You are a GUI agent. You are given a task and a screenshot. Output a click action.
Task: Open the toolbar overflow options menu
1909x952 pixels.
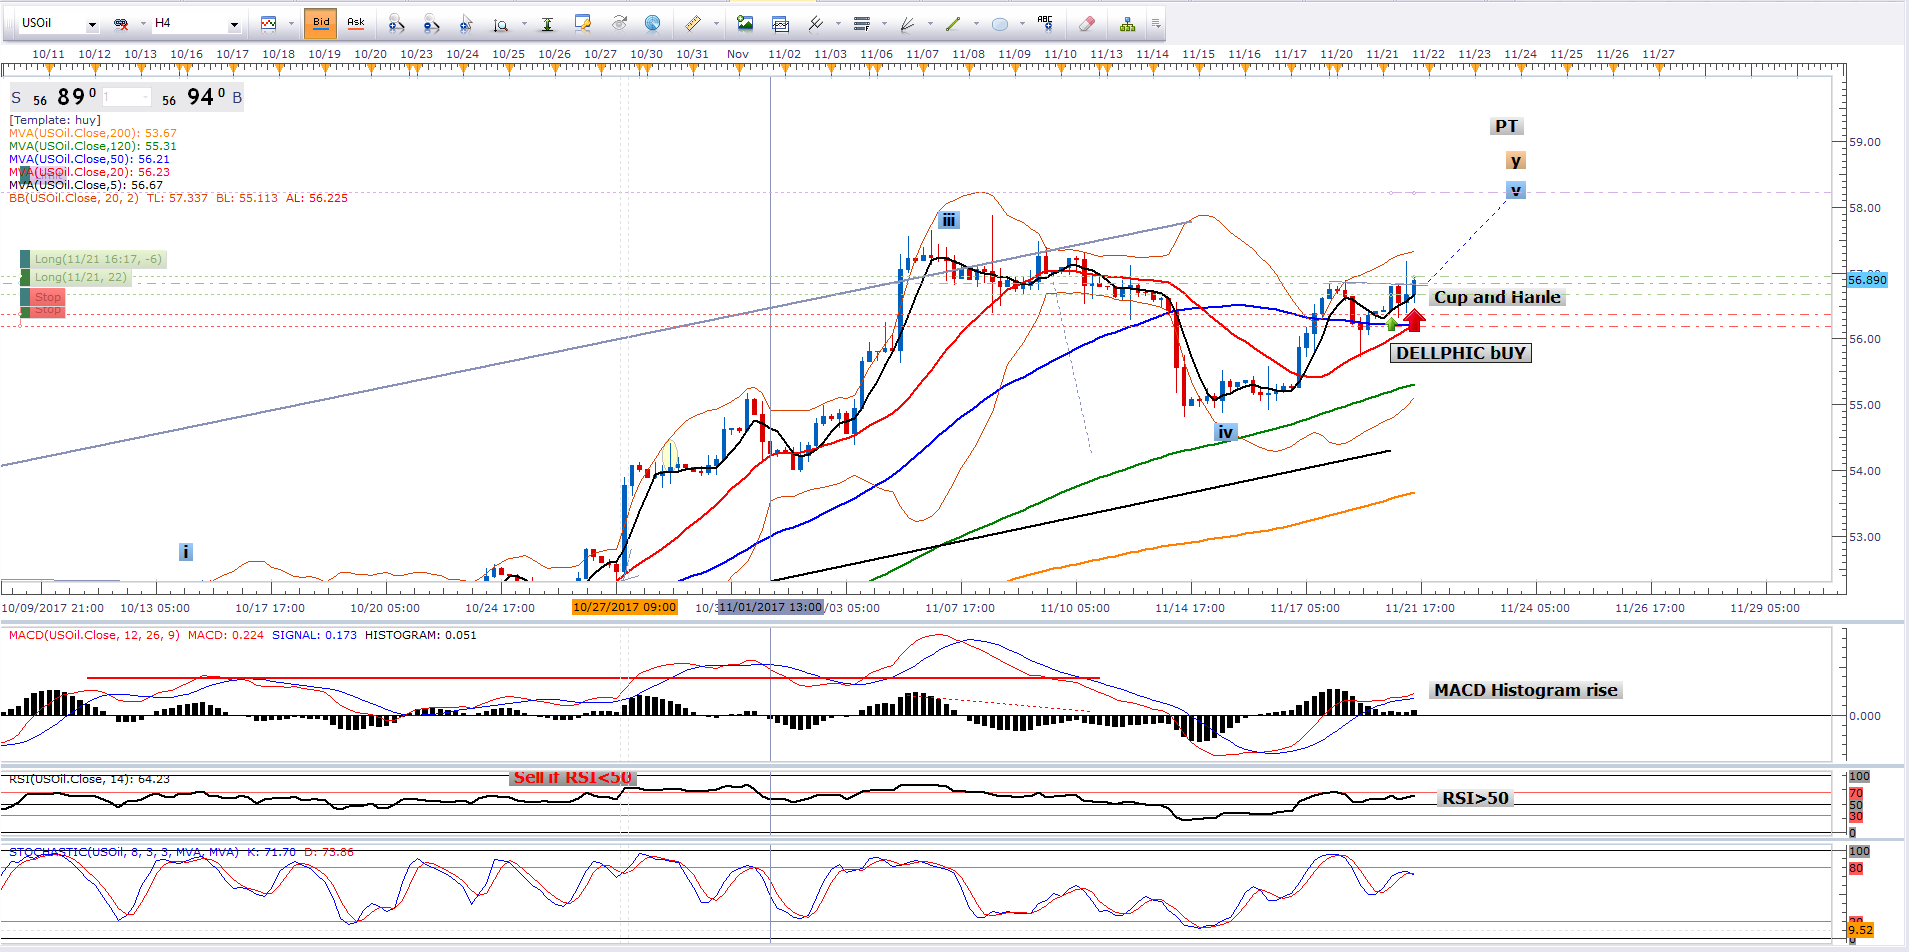pos(1156,23)
